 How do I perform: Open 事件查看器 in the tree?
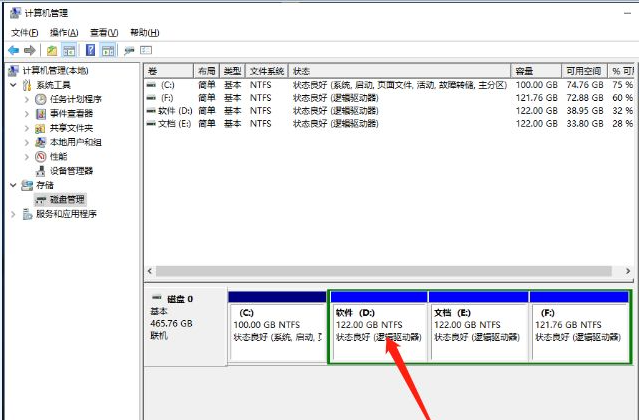pyautogui.click(x=64, y=113)
